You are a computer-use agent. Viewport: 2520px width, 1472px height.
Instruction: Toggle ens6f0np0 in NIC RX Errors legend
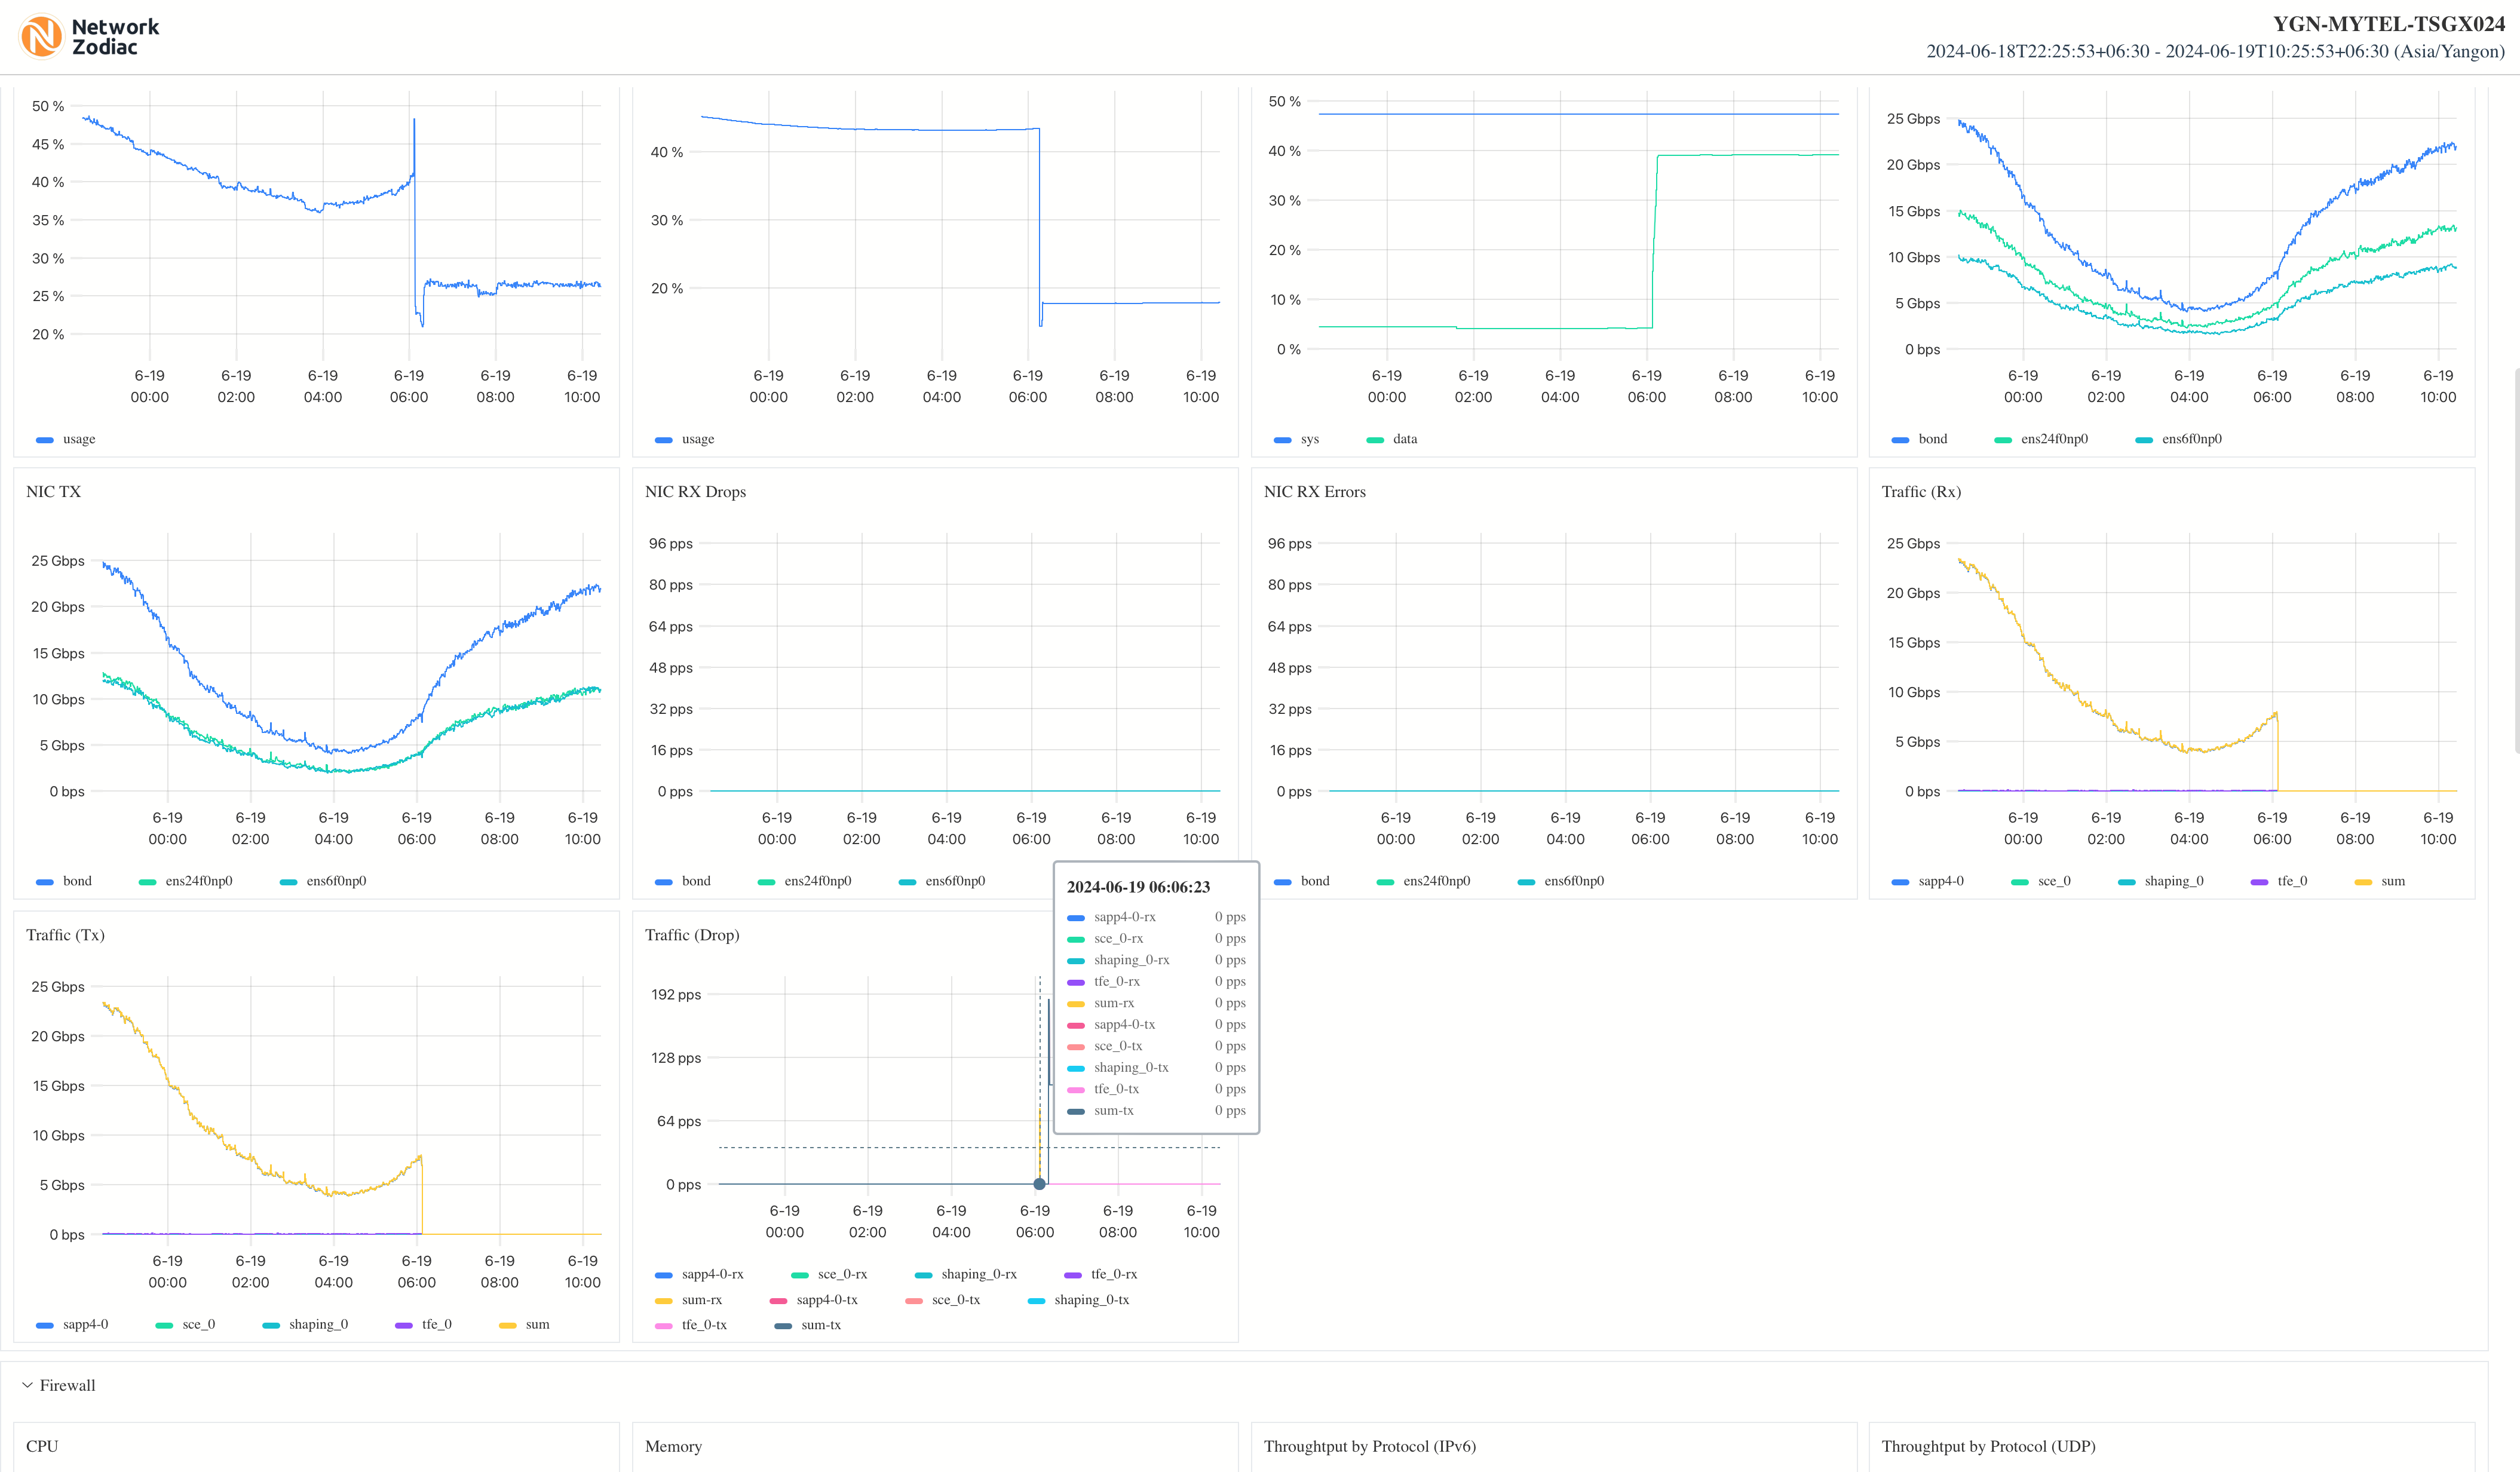tap(1573, 881)
